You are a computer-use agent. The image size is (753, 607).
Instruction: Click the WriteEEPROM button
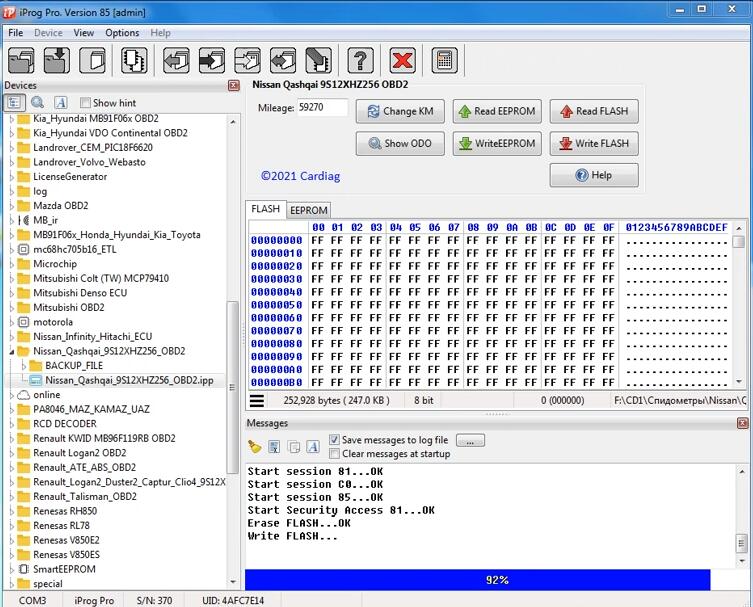pyautogui.click(x=497, y=144)
